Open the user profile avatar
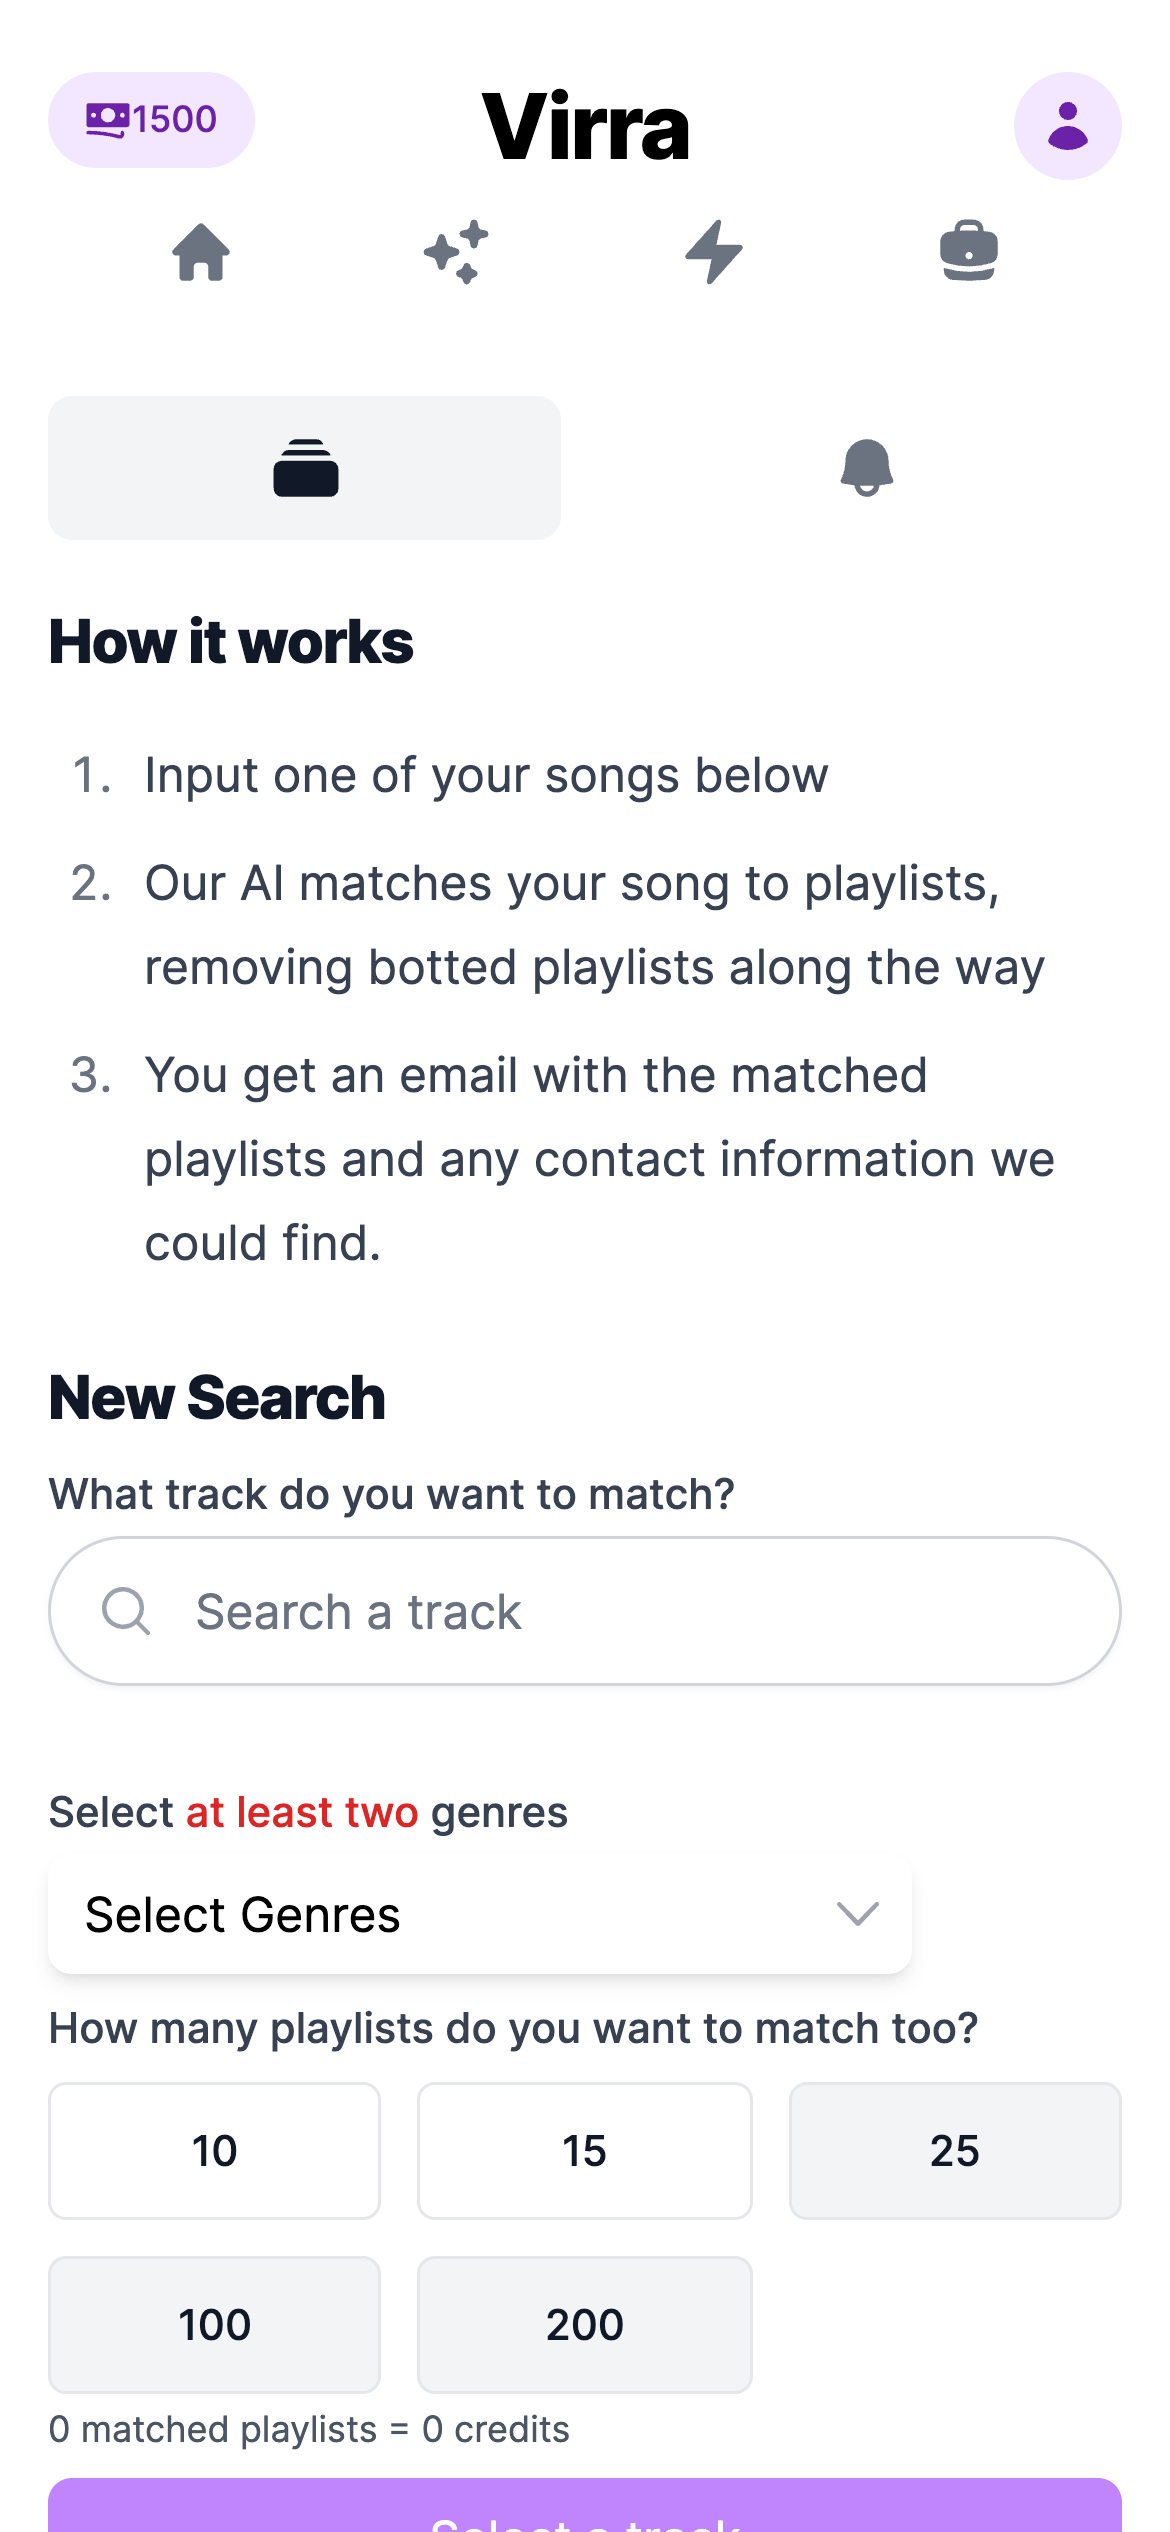This screenshot has height=2532, width=1170. tap(1067, 126)
